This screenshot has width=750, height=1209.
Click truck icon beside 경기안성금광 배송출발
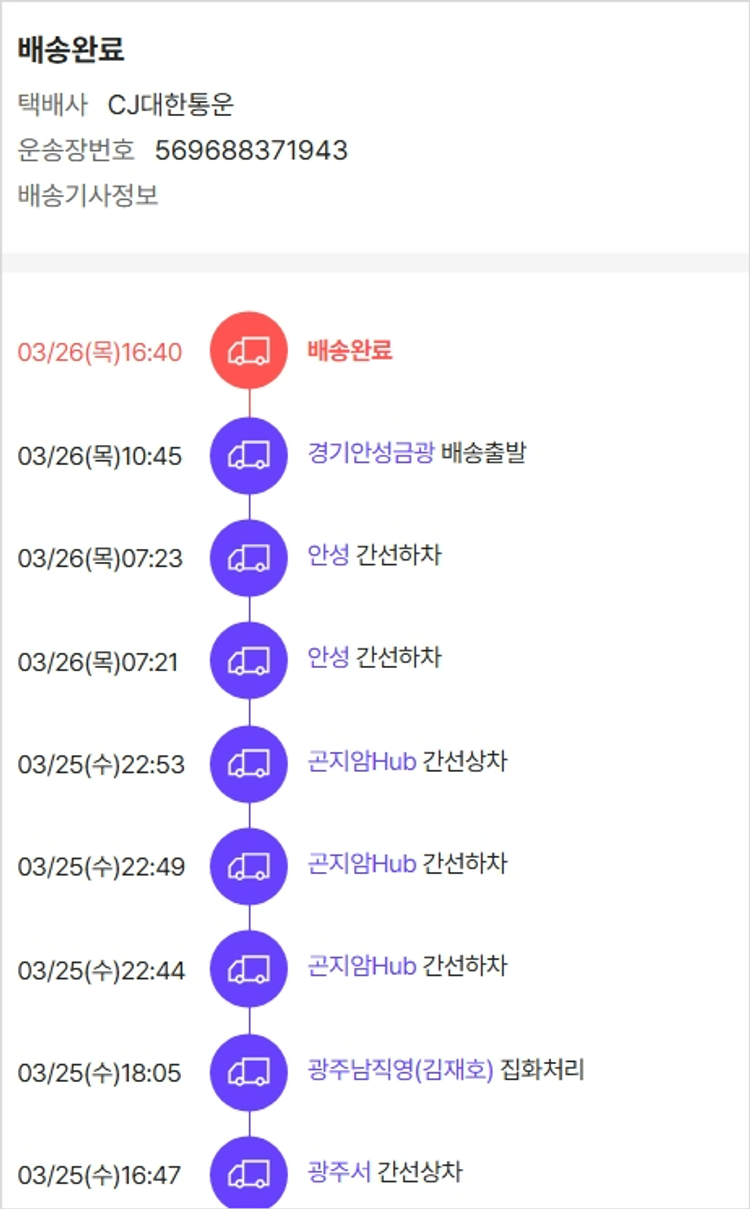coord(249,455)
